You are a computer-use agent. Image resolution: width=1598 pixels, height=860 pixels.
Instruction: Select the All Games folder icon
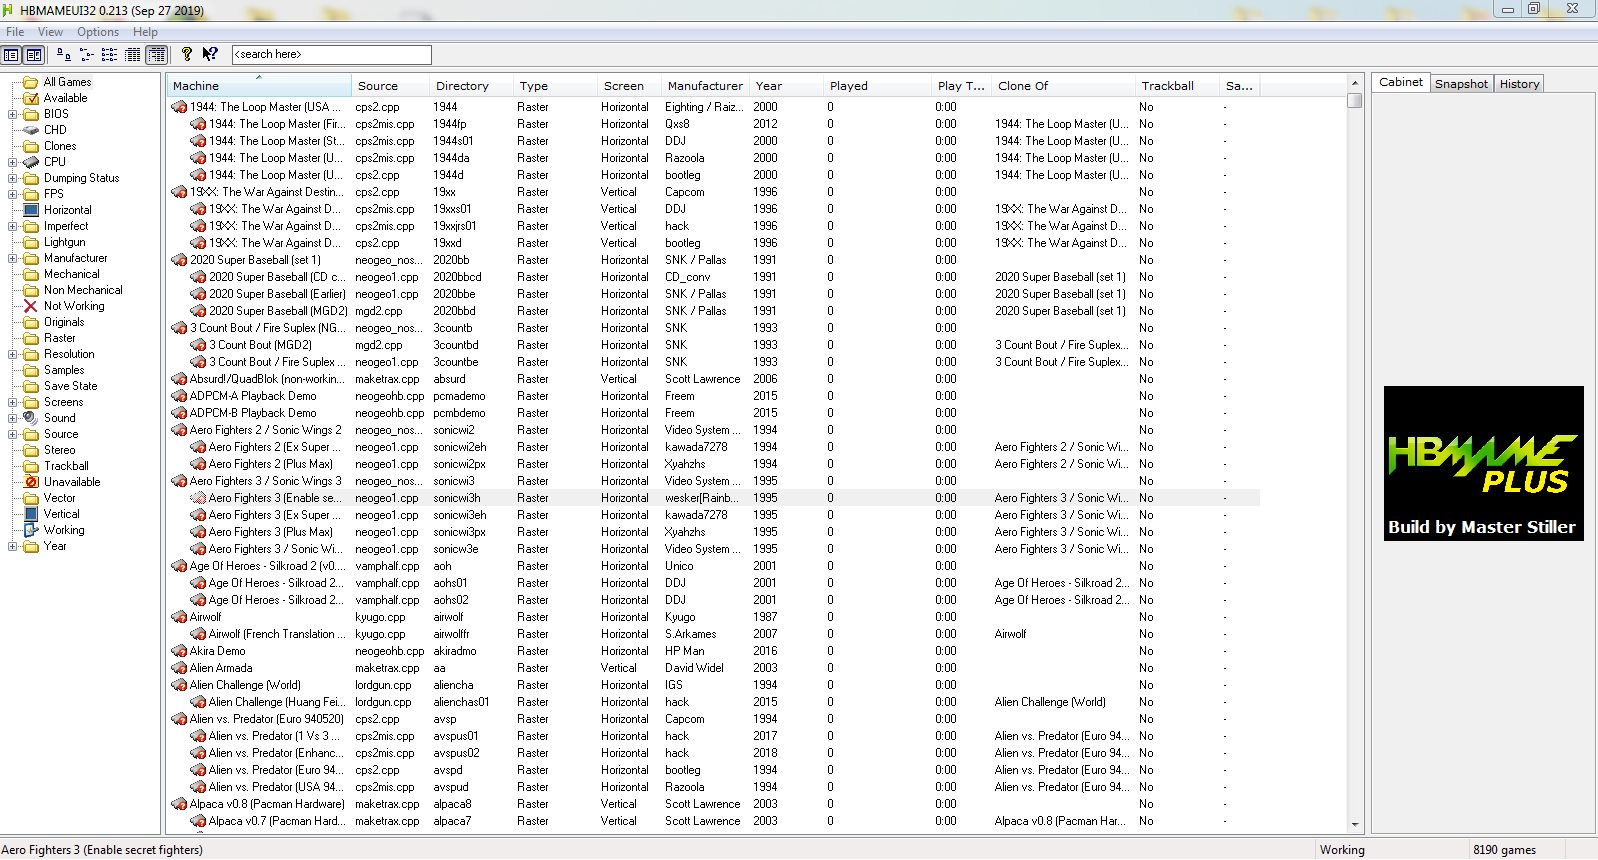[x=31, y=82]
